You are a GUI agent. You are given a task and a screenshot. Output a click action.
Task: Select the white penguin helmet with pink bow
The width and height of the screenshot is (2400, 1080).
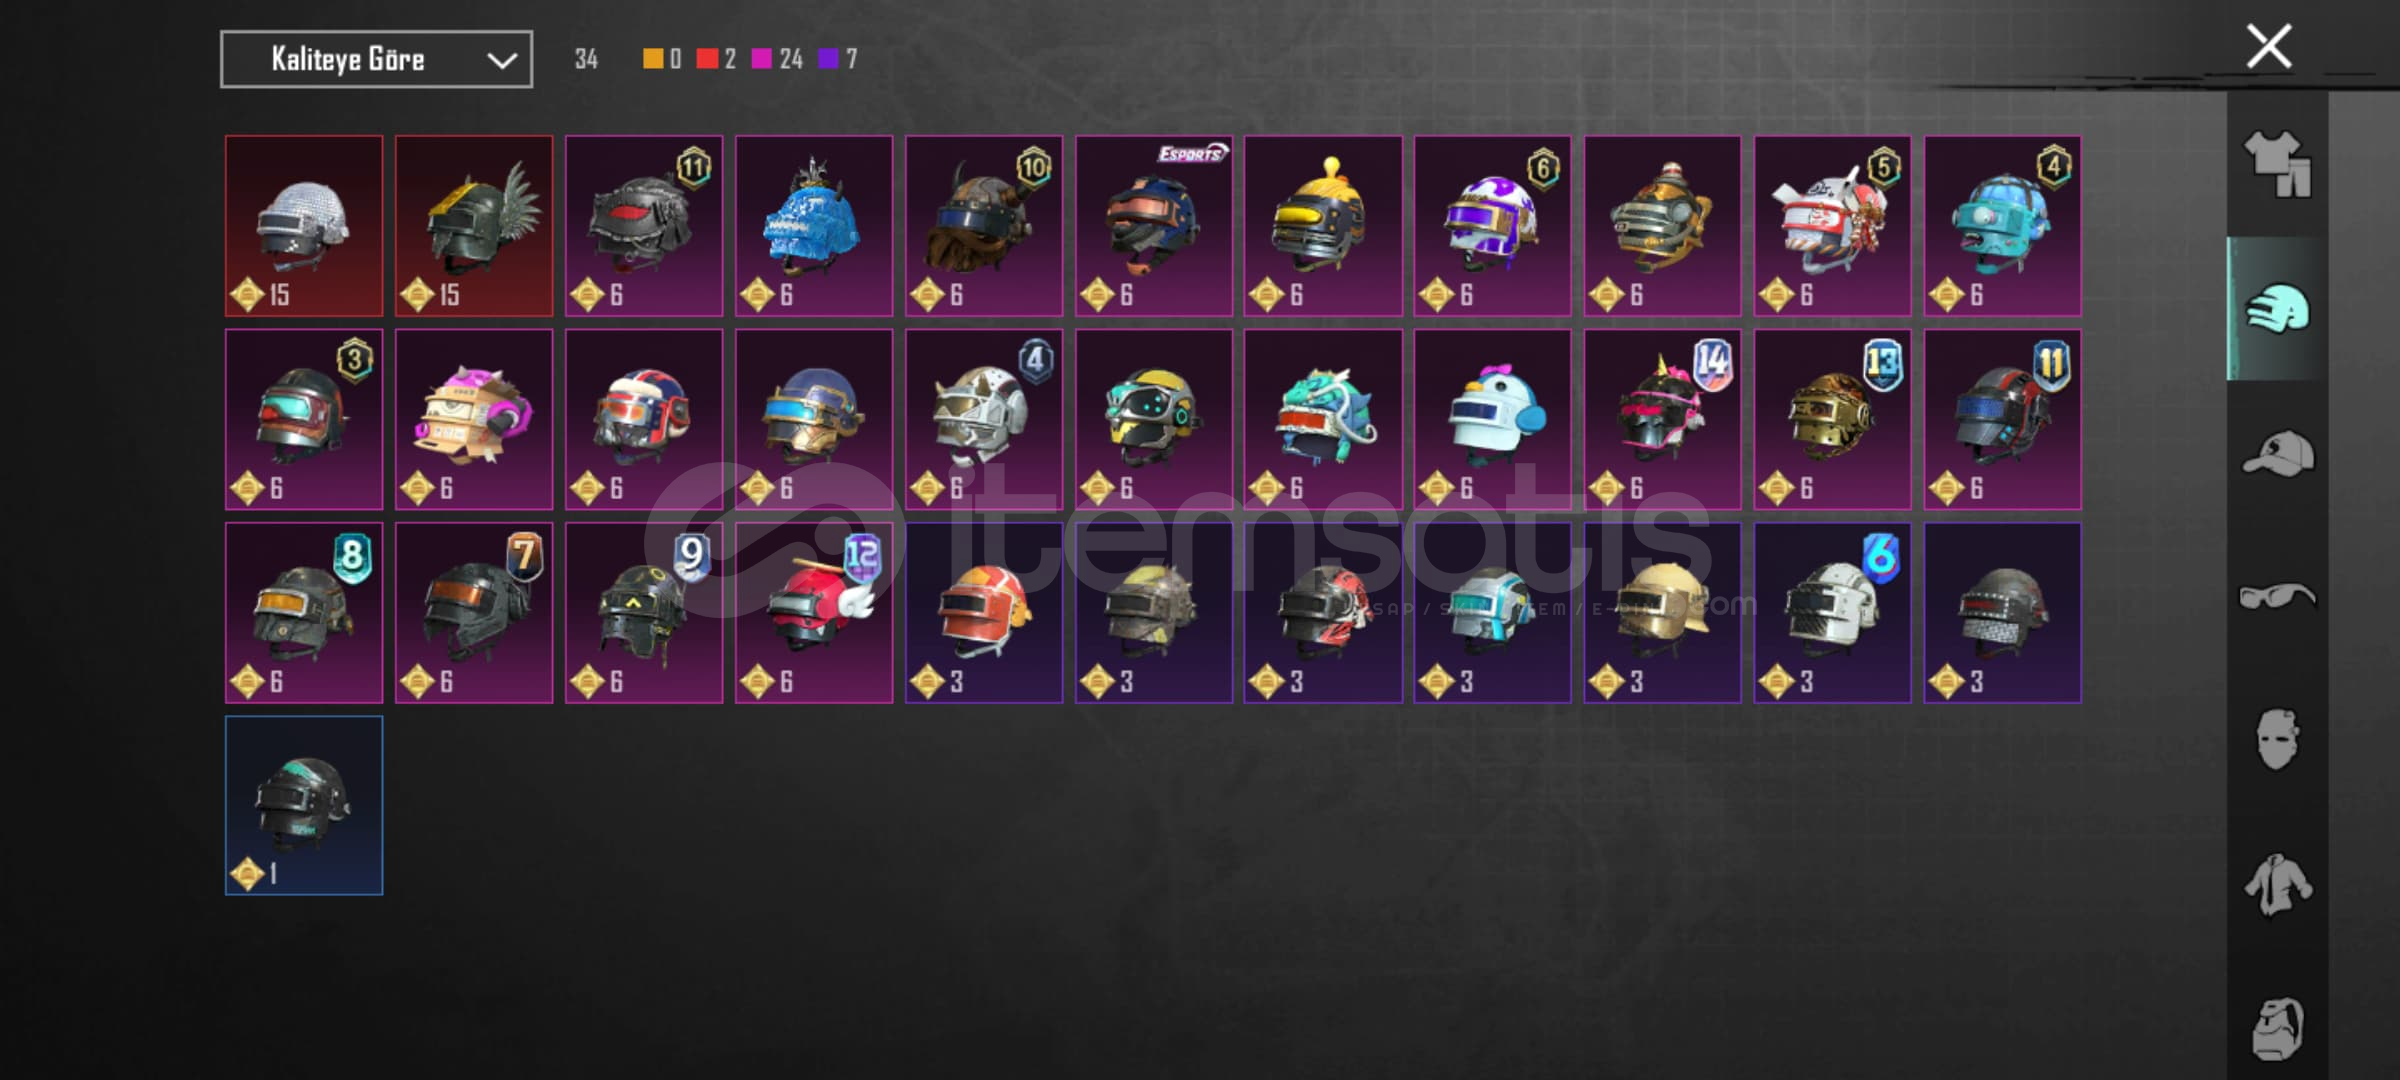coord(1493,420)
